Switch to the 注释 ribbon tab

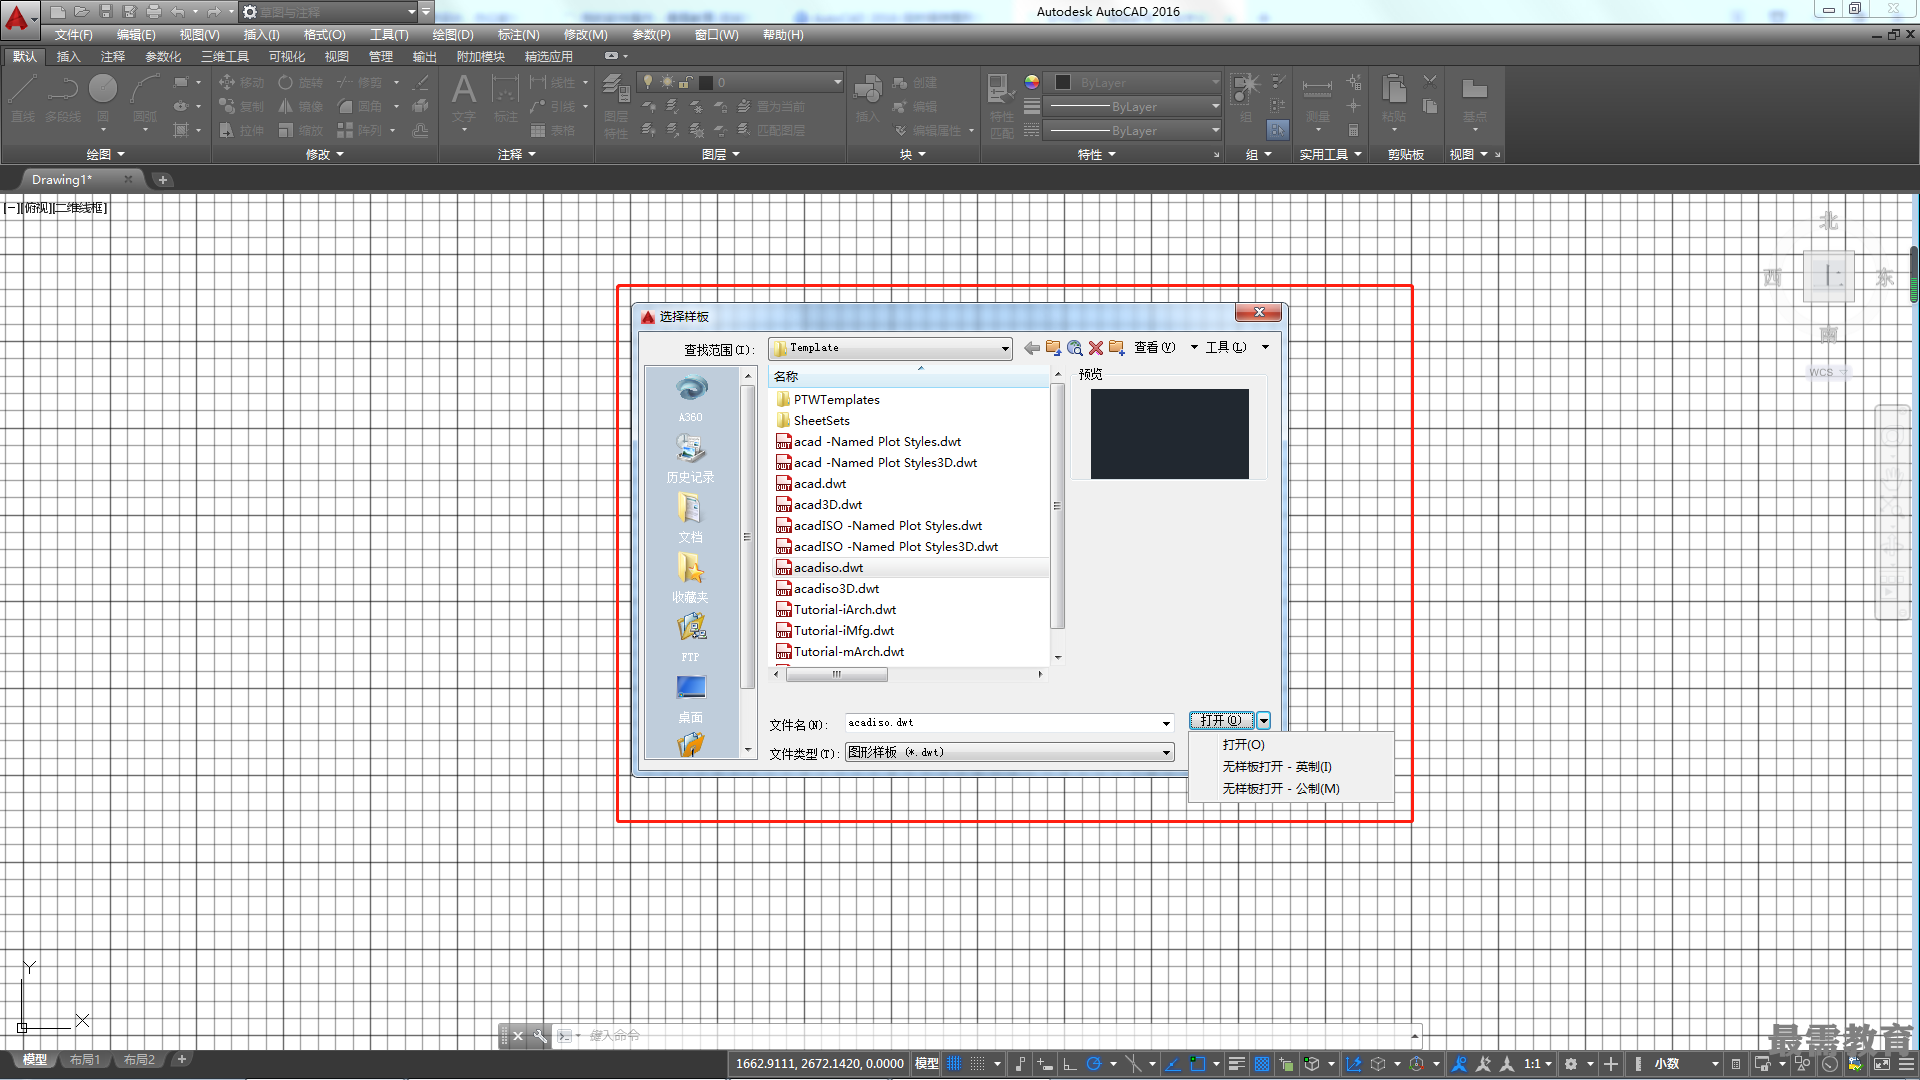(x=113, y=57)
